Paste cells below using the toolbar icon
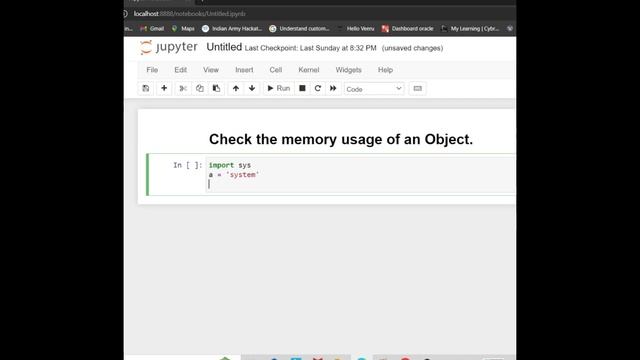This screenshot has width=640, height=360. pos(216,89)
